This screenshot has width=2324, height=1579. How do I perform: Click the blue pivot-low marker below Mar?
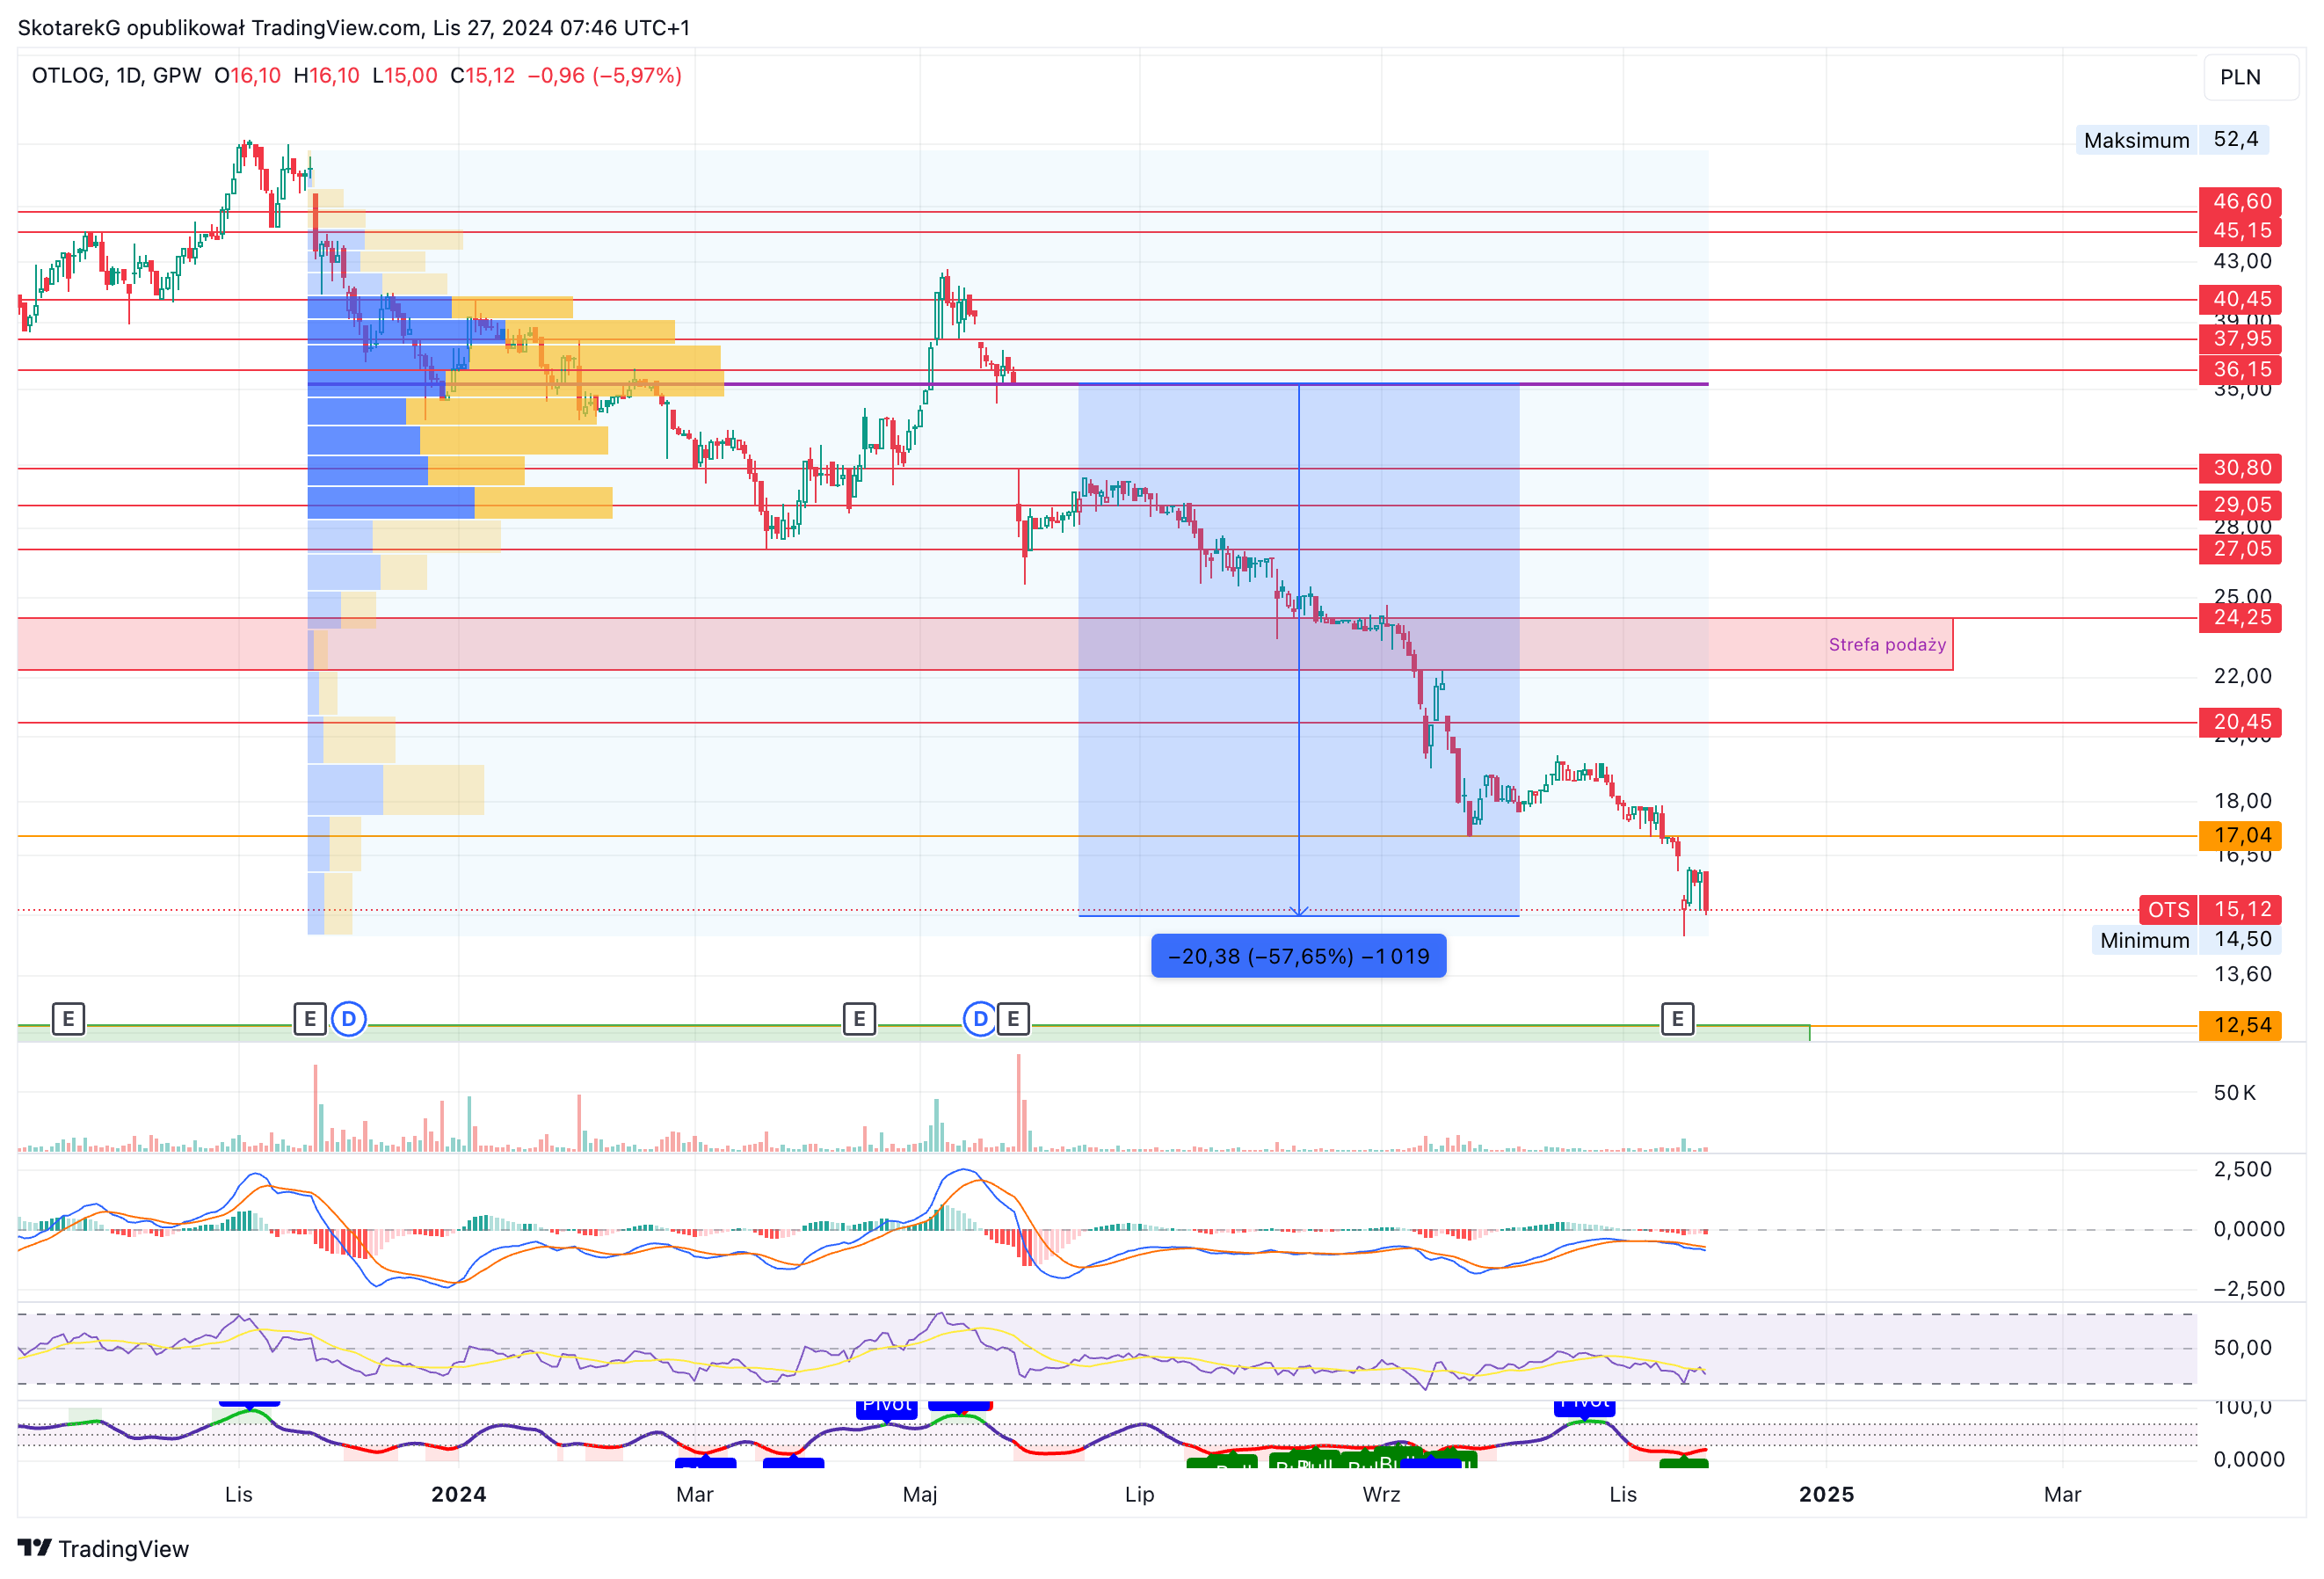[x=707, y=1463]
